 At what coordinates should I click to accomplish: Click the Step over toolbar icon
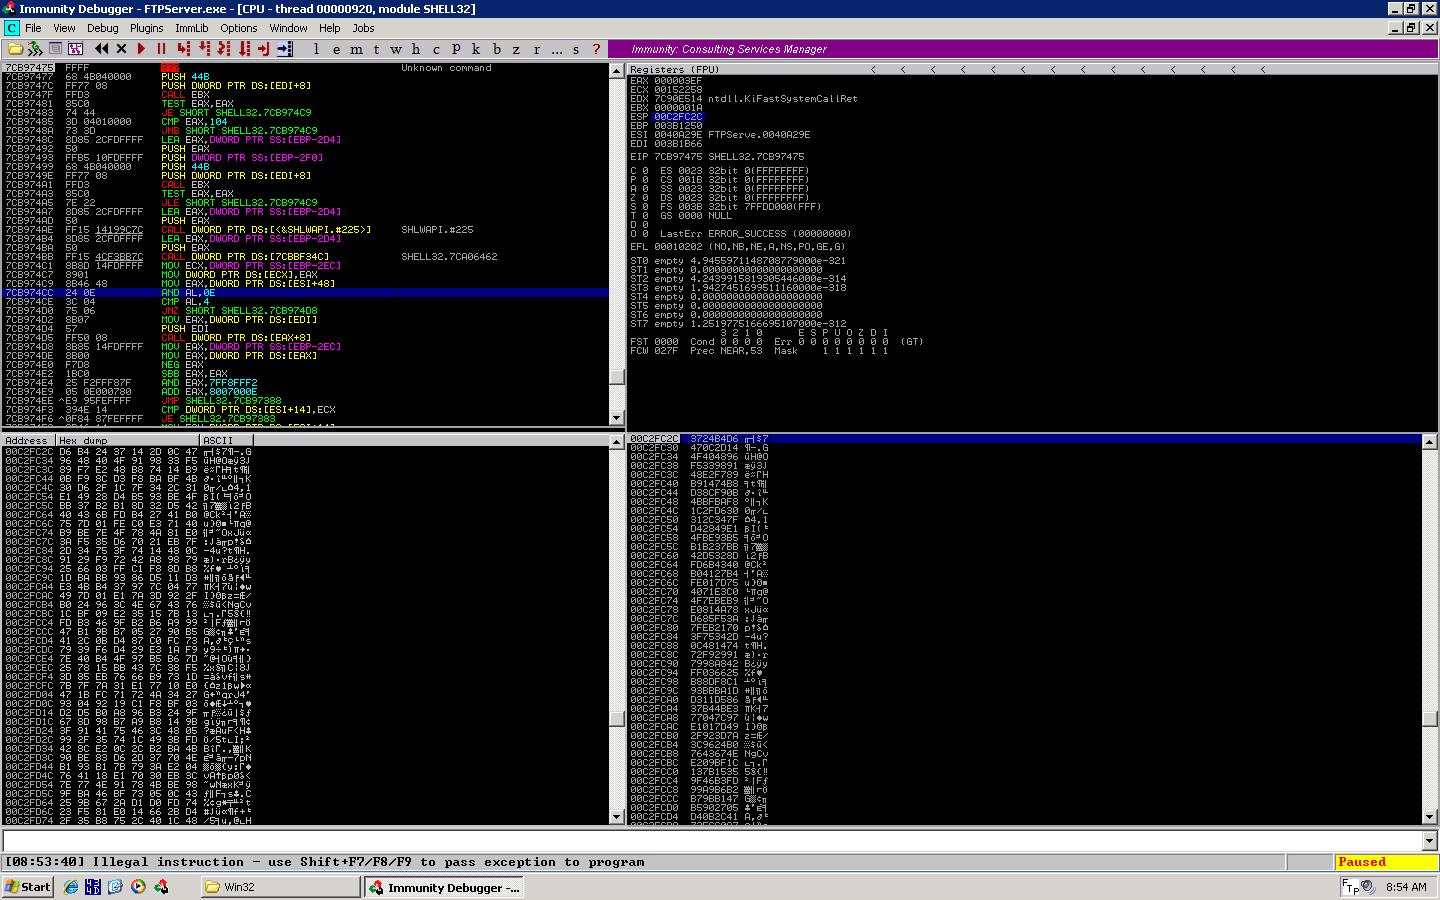204,49
